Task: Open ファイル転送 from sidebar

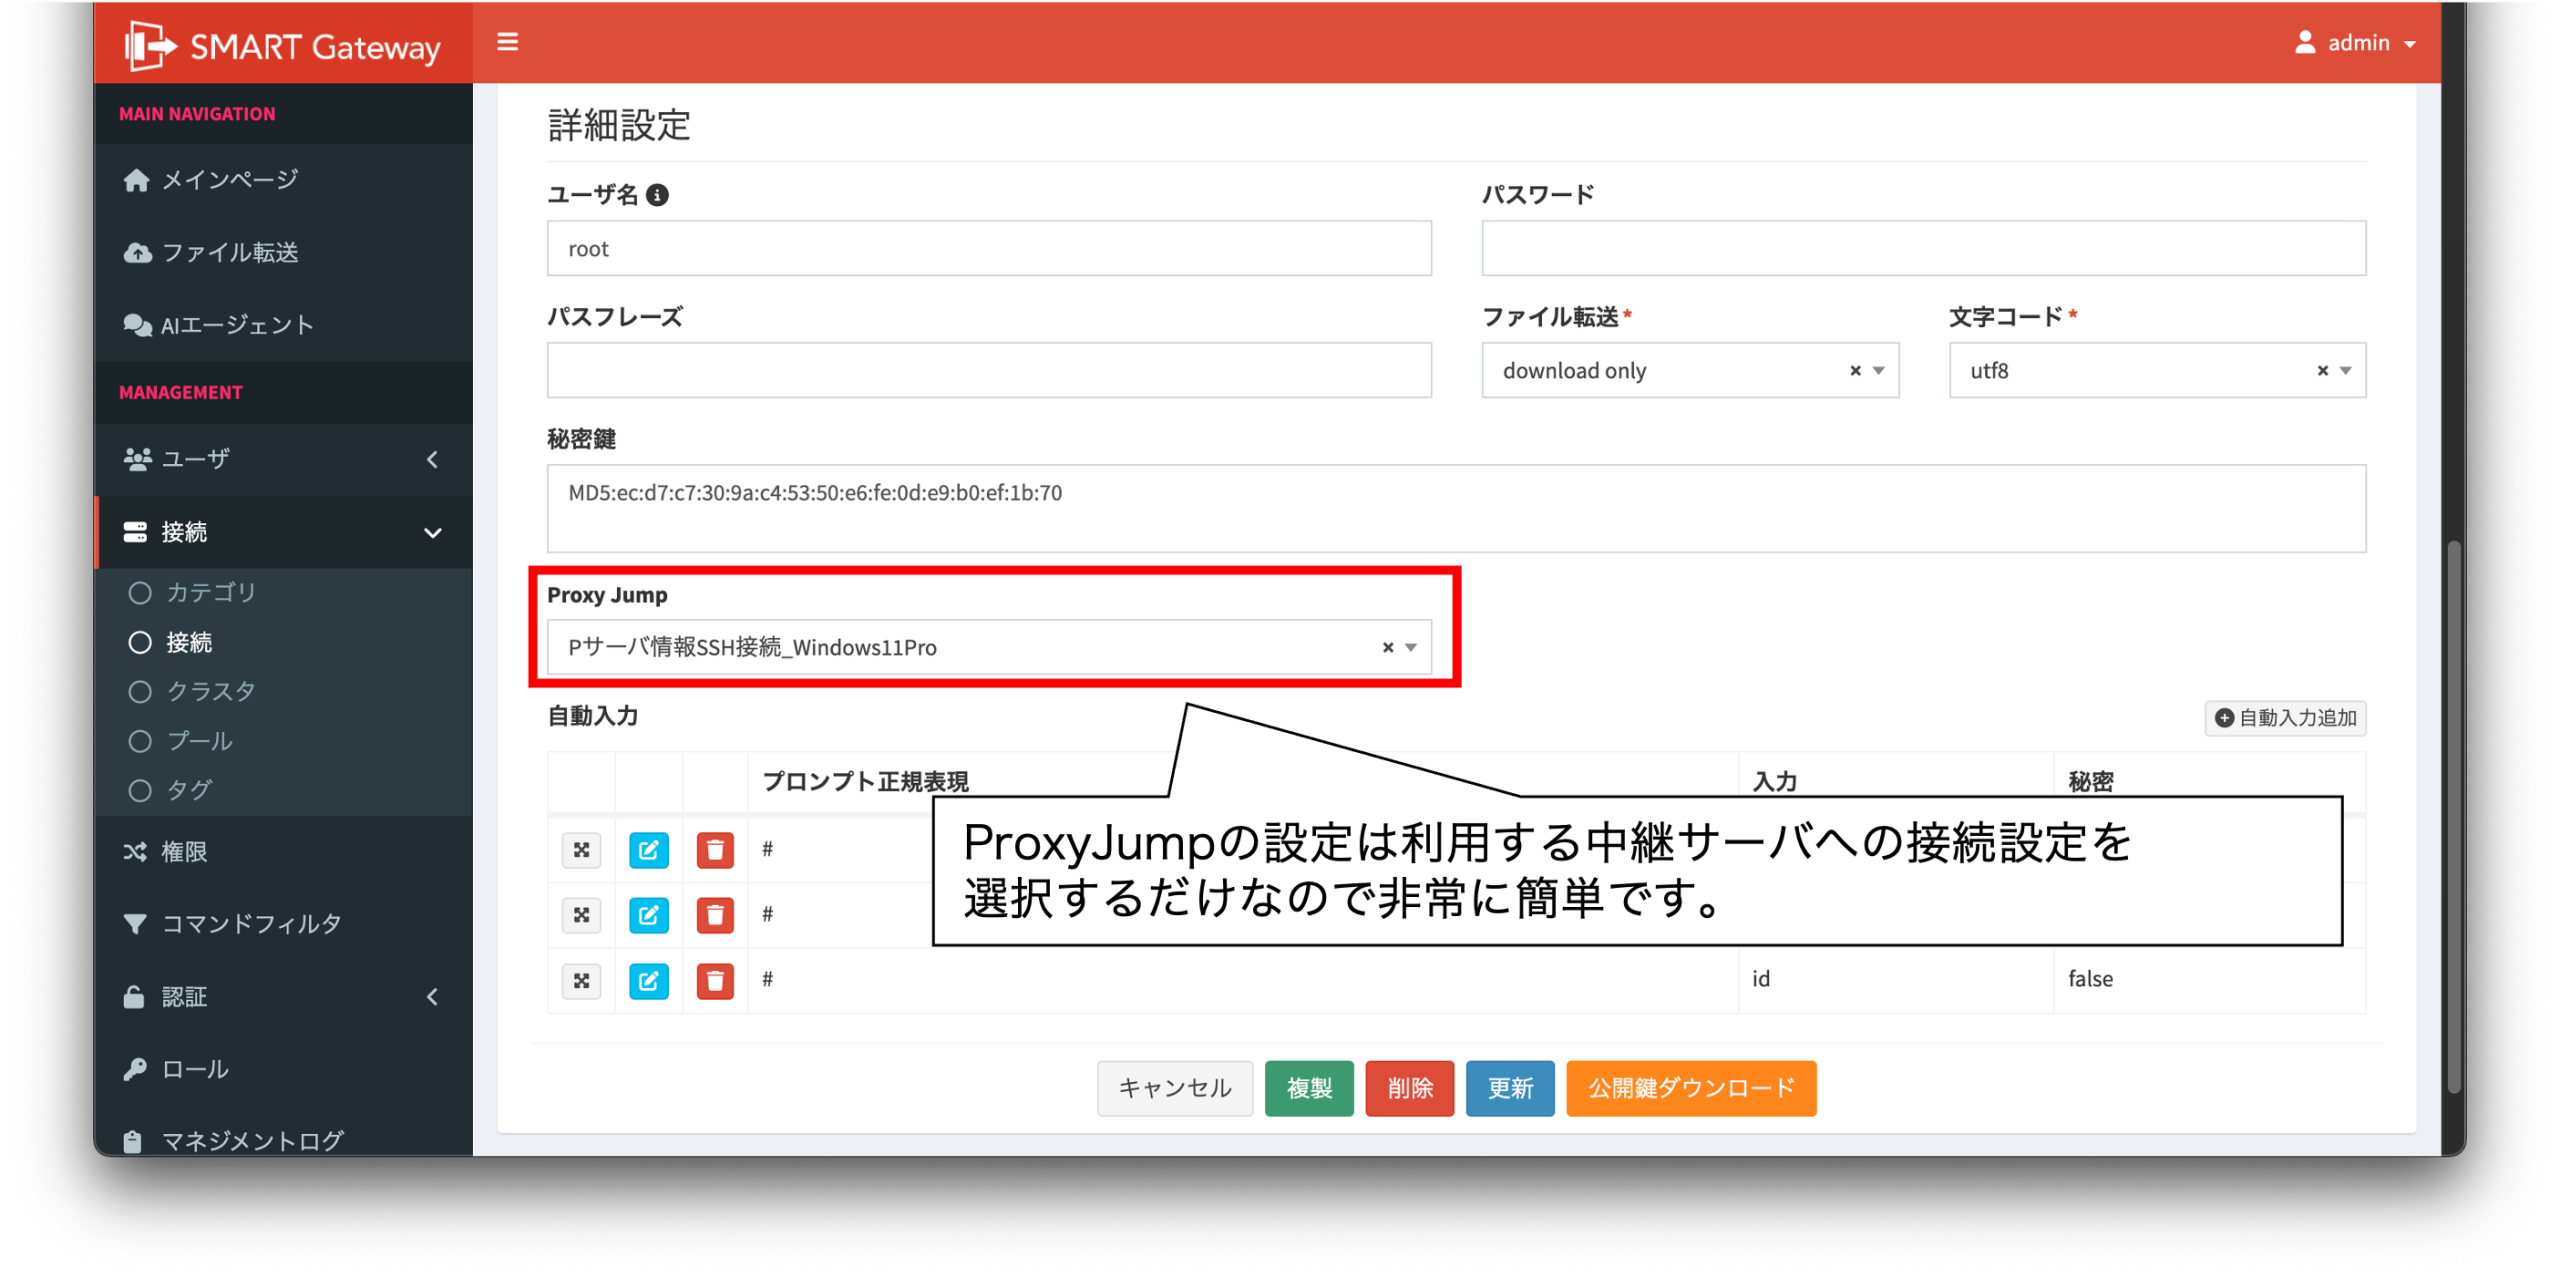Action: (230, 252)
